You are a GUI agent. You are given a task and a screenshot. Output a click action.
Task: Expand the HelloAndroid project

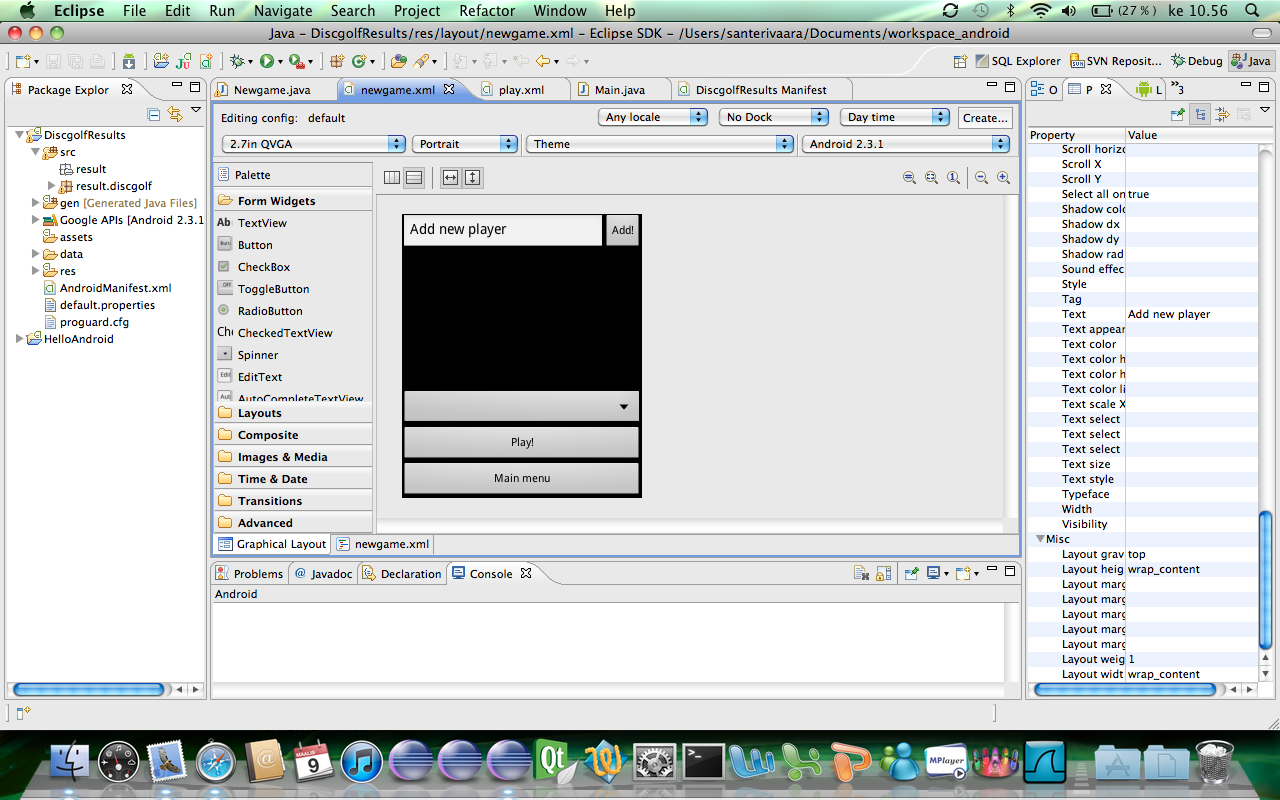(x=20, y=339)
